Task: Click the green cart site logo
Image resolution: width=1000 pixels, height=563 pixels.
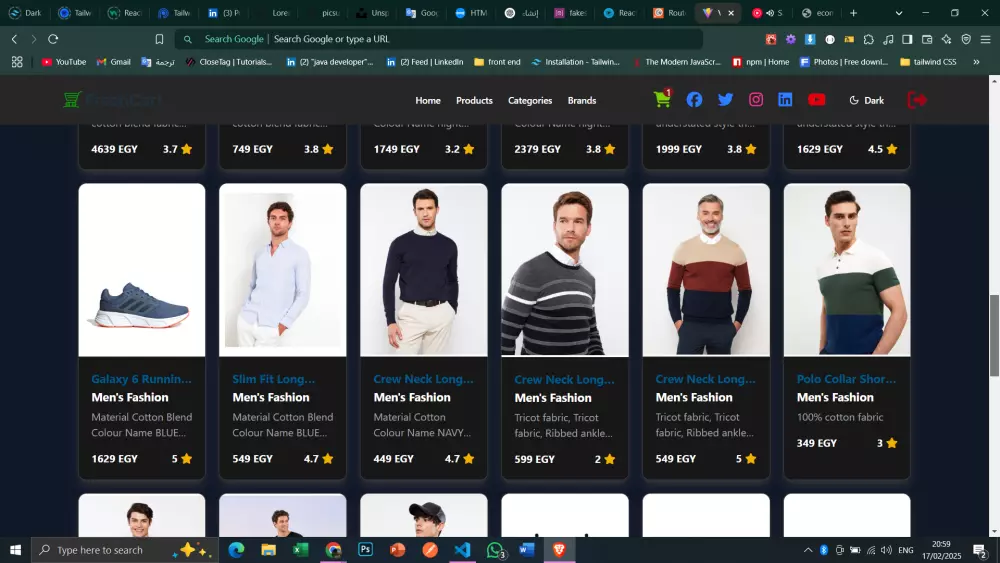Action: point(72,99)
